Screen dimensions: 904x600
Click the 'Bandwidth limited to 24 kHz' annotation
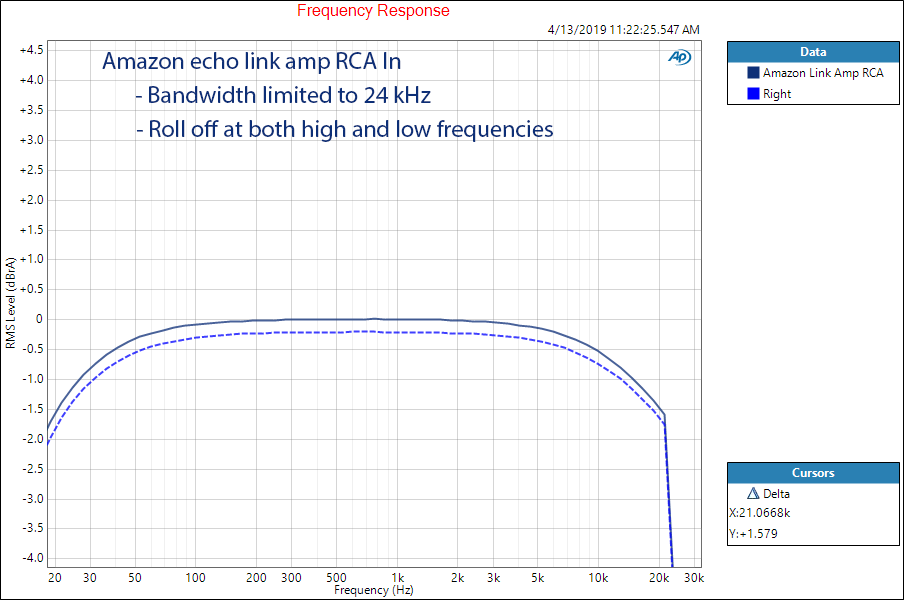(x=283, y=95)
